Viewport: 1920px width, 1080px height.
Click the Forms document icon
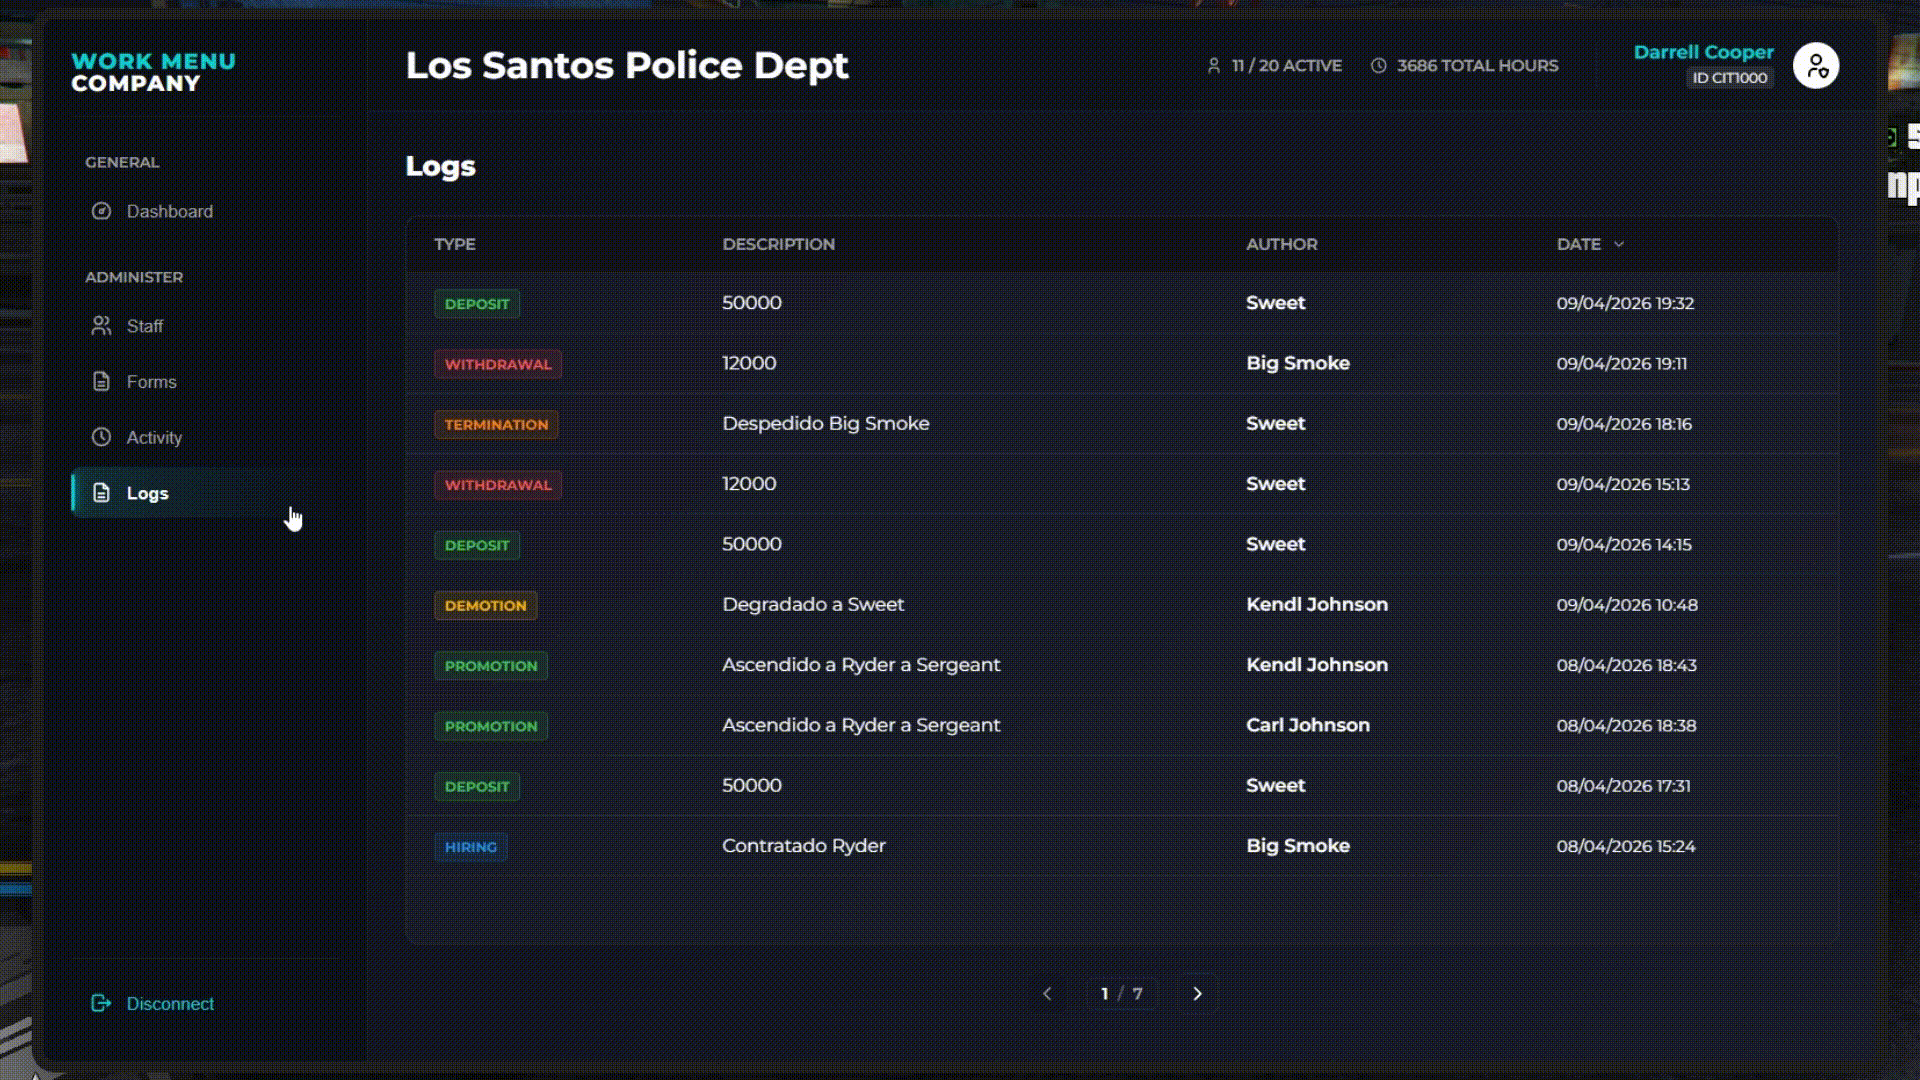(101, 382)
